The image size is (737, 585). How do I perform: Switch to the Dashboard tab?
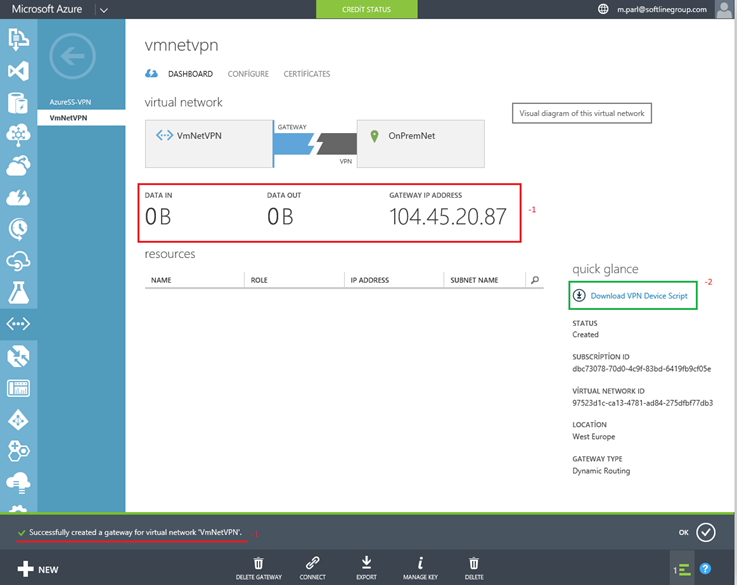(190, 74)
